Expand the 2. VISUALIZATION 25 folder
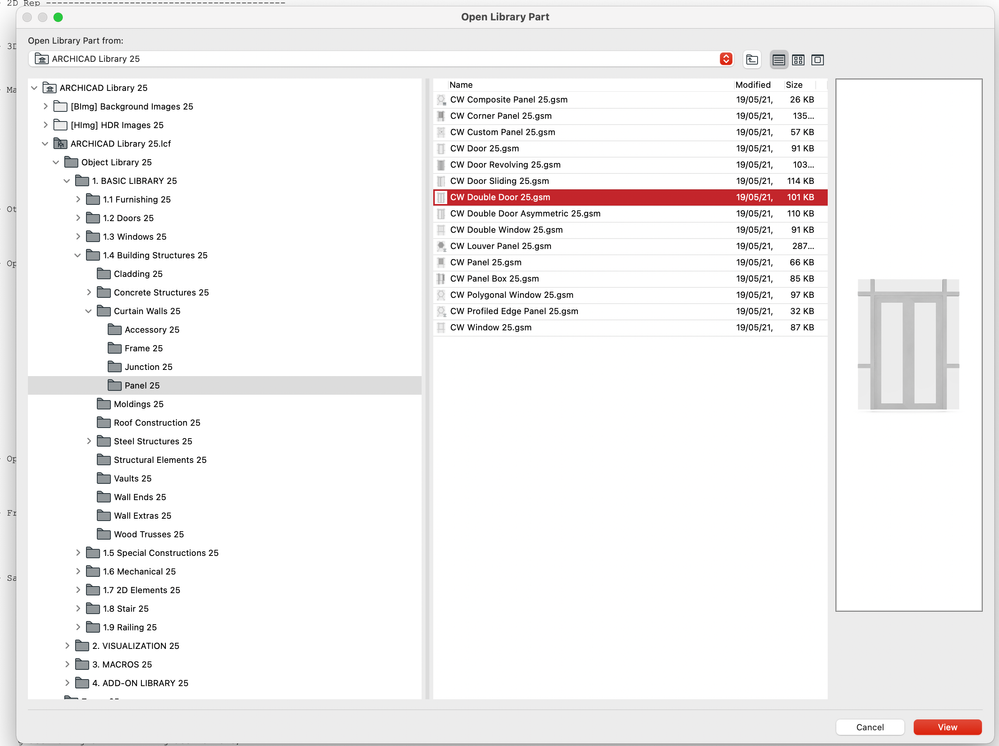Image resolution: width=999 pixels, height=746 pixels. 67,645
